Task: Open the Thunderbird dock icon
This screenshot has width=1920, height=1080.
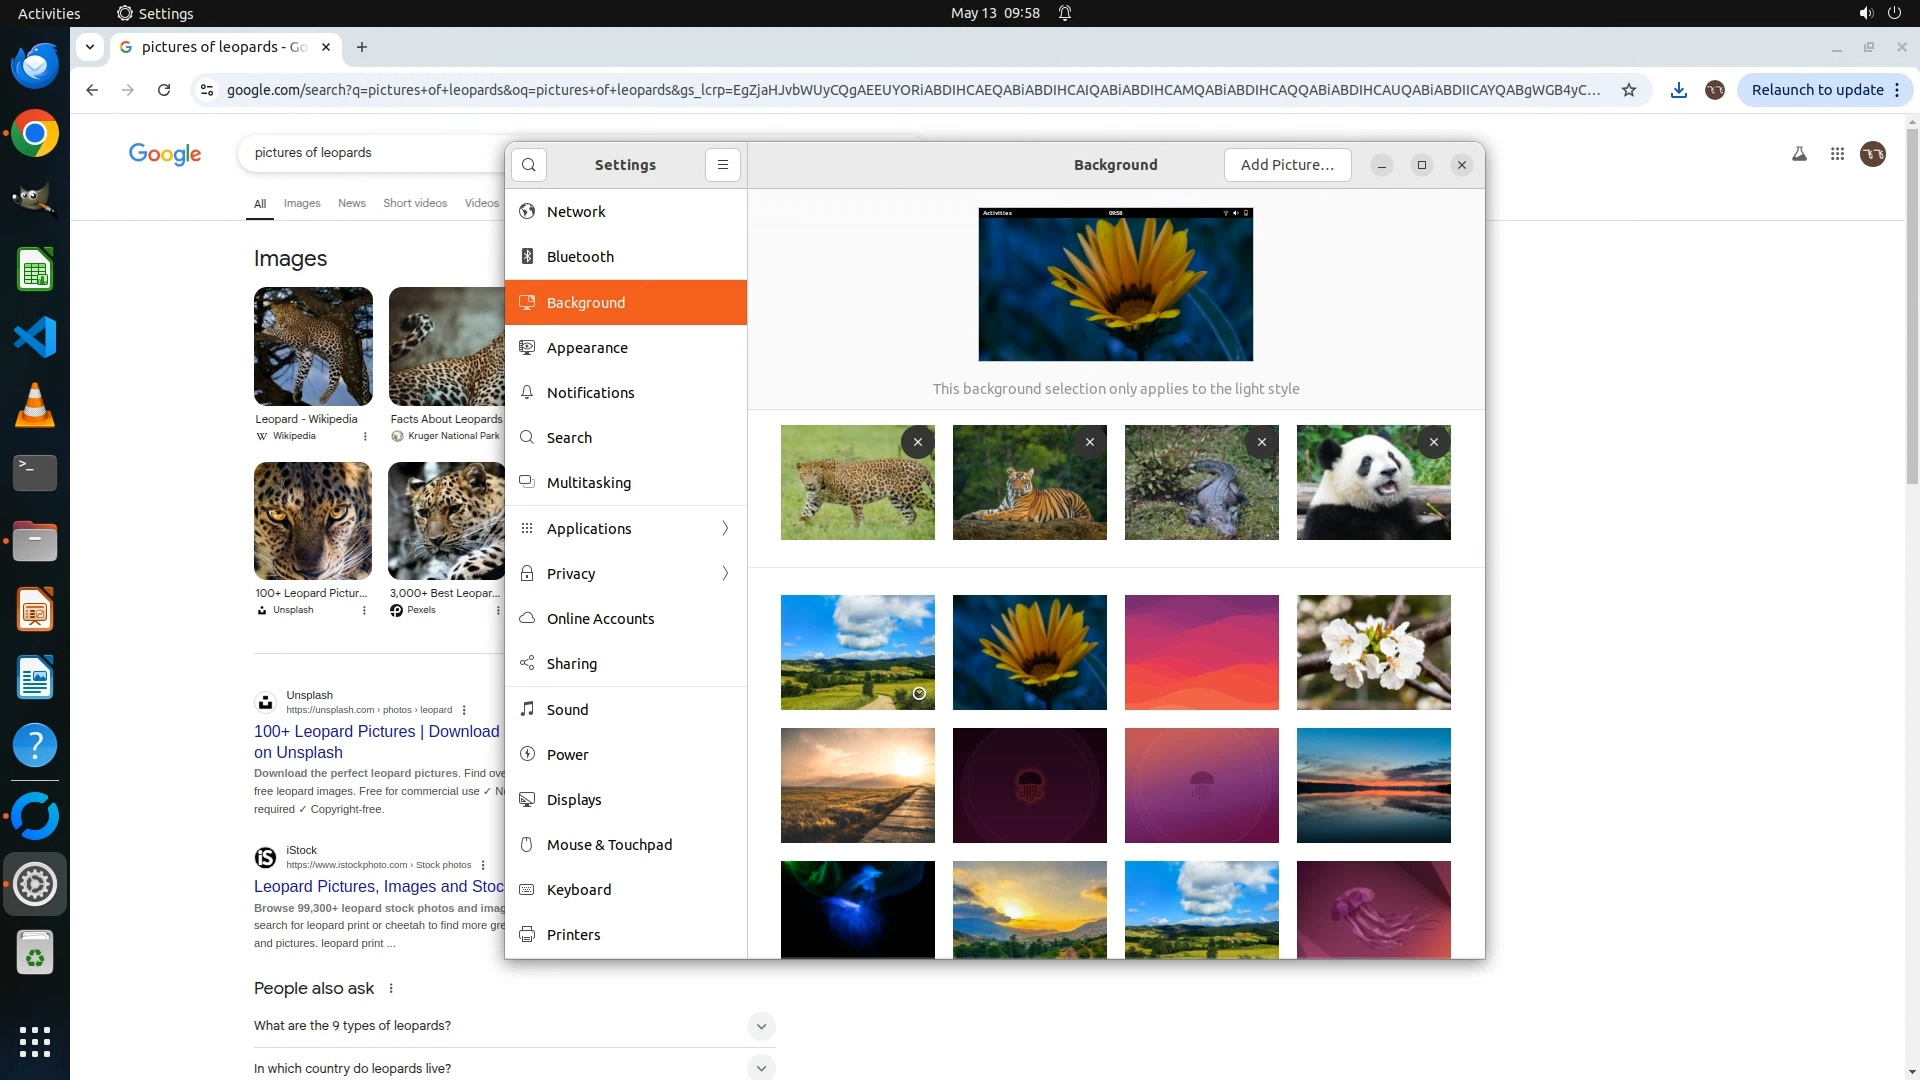Action: (x=35, y=65)
